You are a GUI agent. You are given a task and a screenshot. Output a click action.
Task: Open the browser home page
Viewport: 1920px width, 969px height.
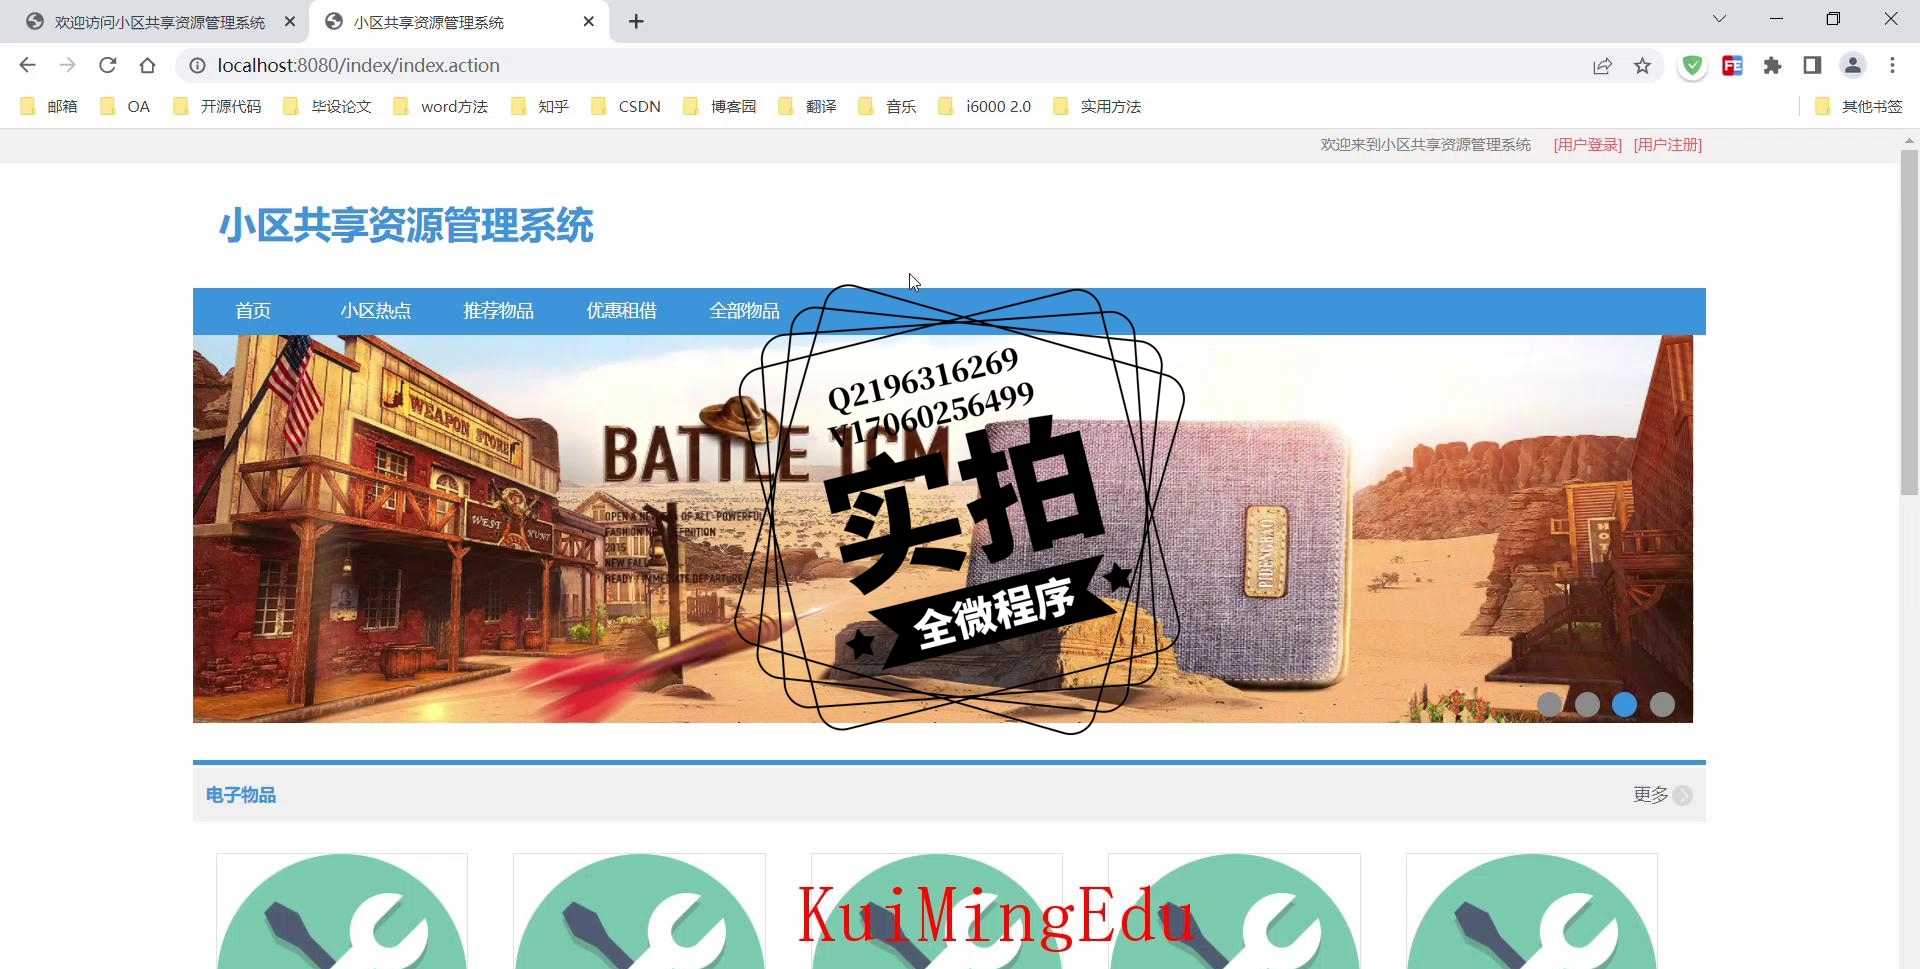tap(147, 65)
